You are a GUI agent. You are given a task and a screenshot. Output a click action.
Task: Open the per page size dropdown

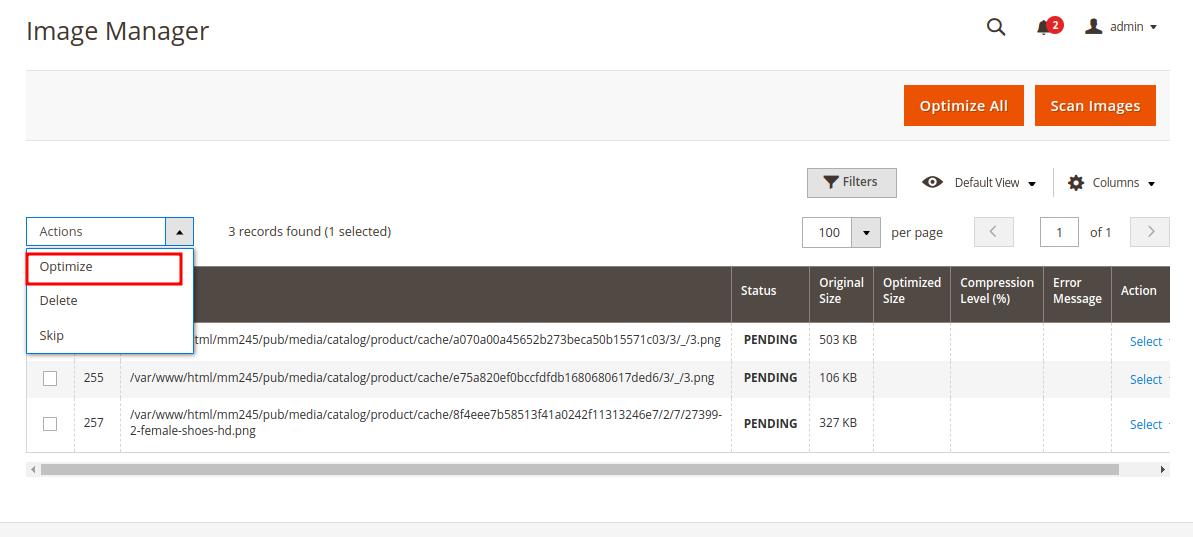tap(866, 233)
